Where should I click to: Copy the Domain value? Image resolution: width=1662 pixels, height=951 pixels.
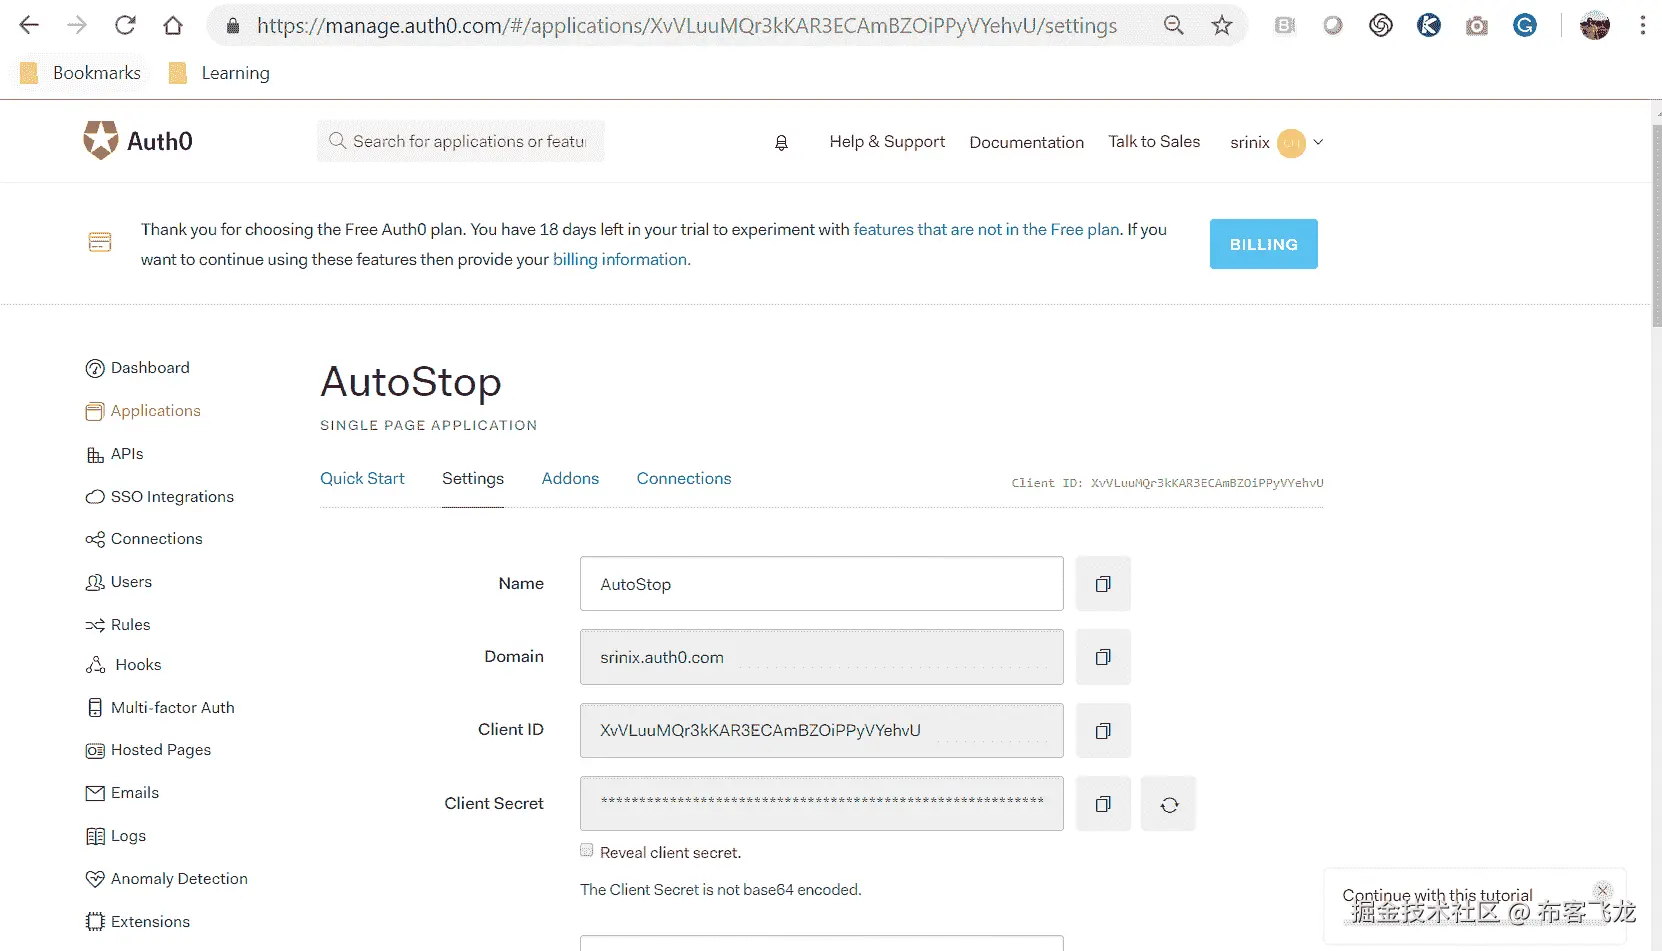click(x=1103, y=657)
